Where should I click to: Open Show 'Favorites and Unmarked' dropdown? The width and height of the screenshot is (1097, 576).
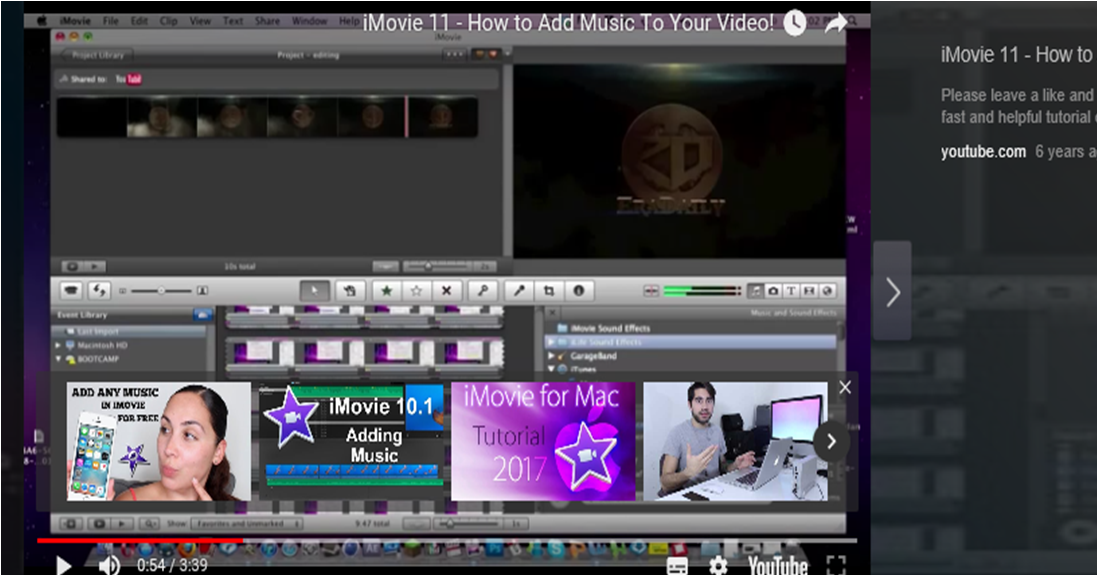point(248,524)
